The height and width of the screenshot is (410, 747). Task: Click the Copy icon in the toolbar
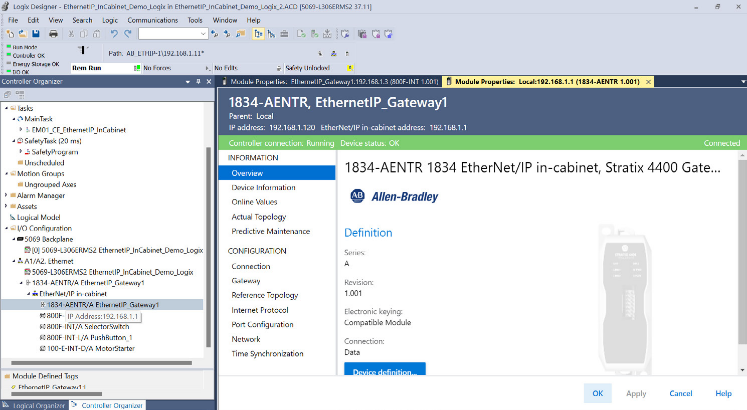pos(84,34)
